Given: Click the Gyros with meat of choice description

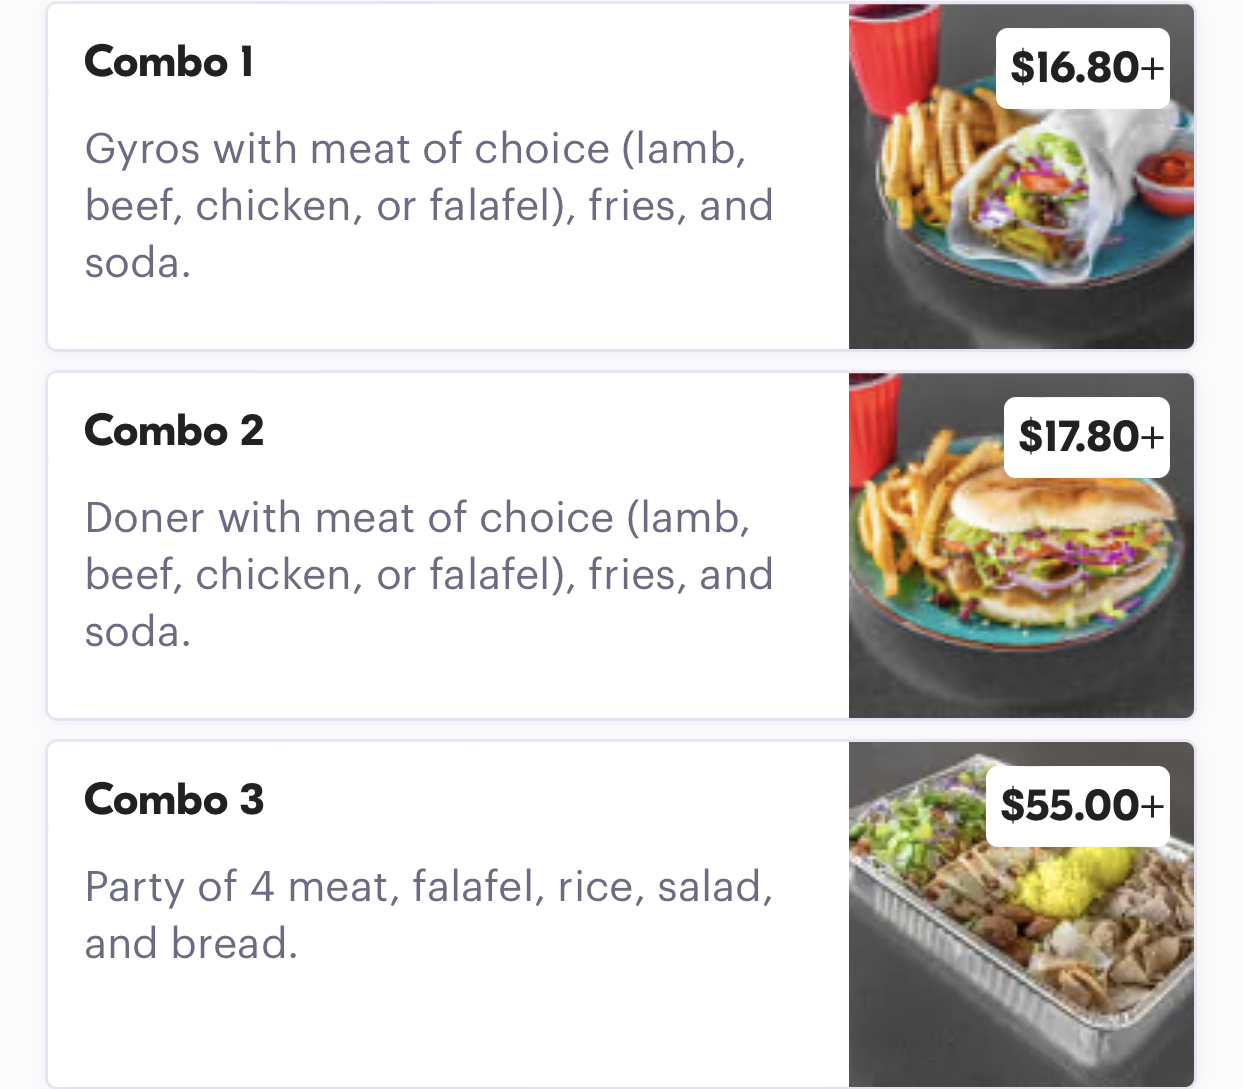Looking at the screenshot, I should click(428, 205).
